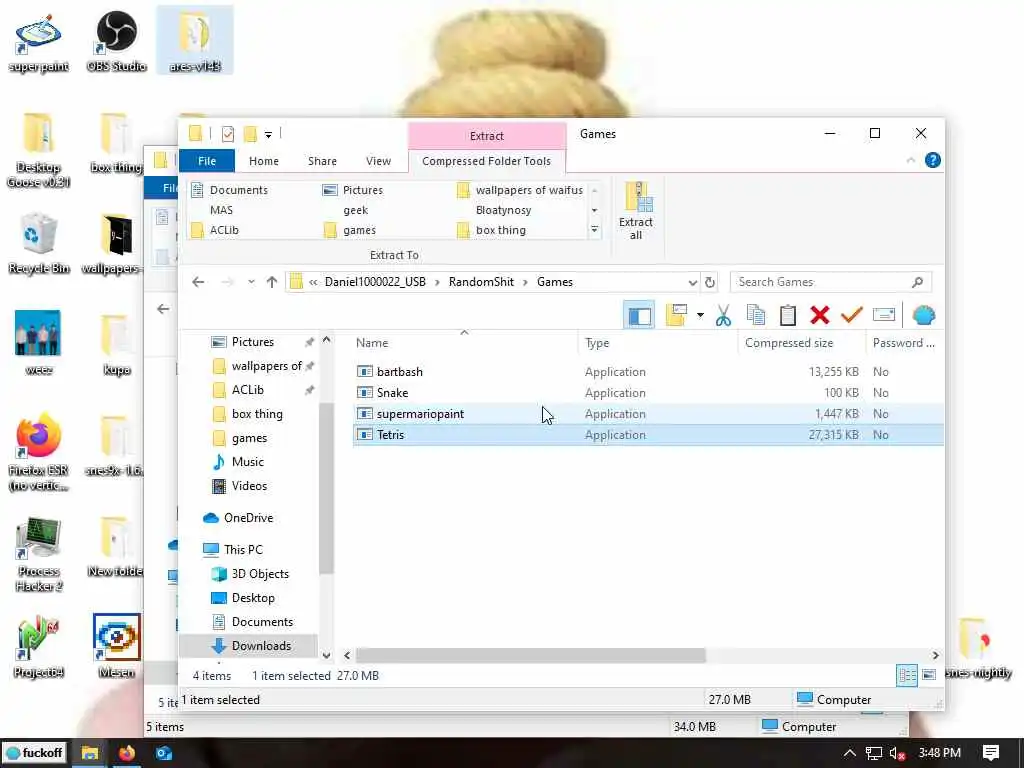This screenshot has height=768, width=1024.
Task: Expand address bar history dropdown
Action: (x=692, y=282)
